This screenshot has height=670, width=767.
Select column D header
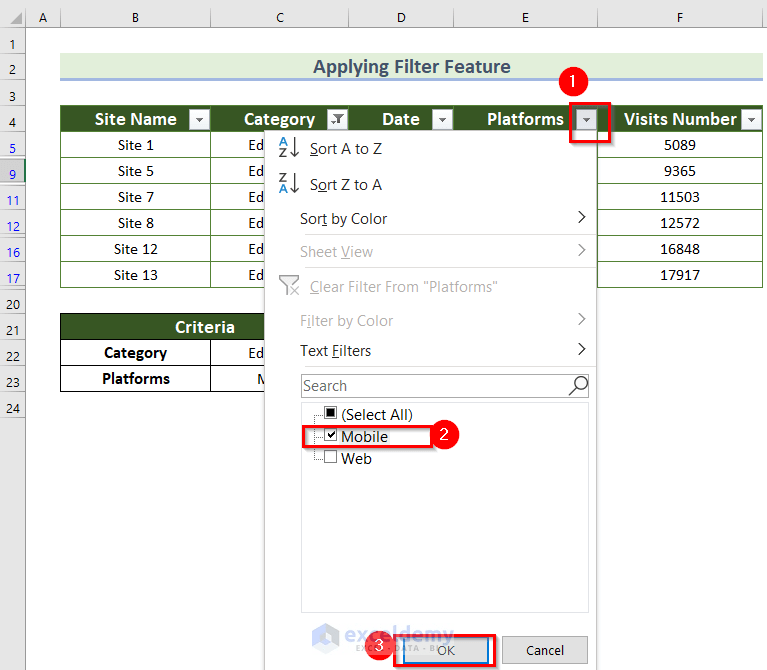401,18
